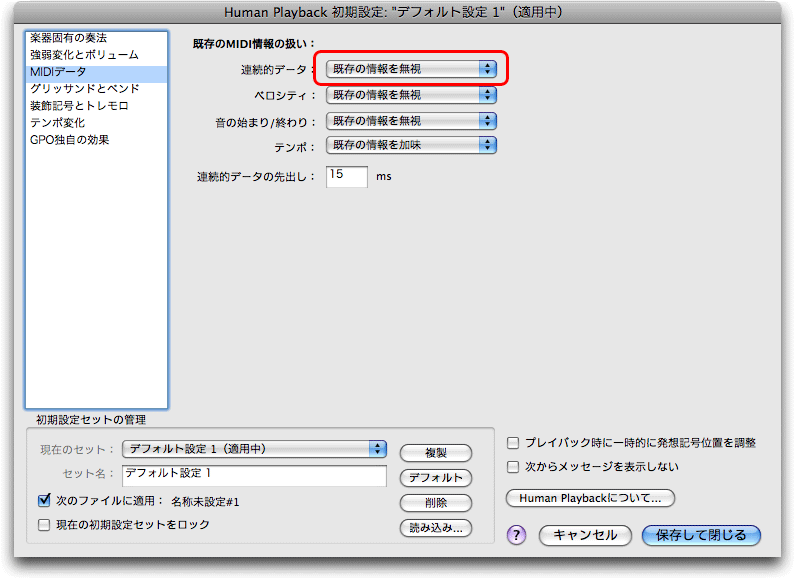Open the 音の始まり/終わり dropdown
The width and height of the screenshot is (795, 580).
coord(411,121)
